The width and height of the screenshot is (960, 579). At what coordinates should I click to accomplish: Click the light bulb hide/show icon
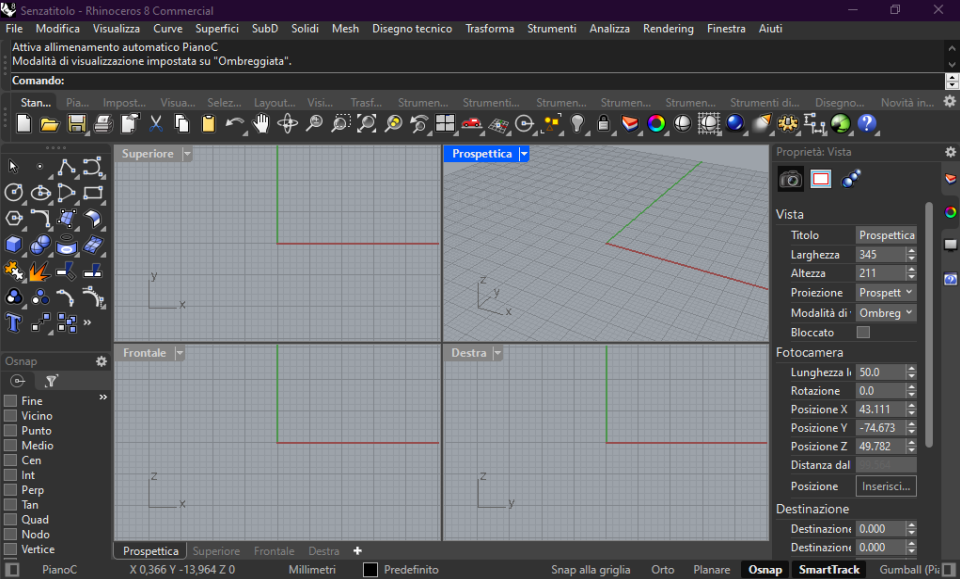pos(577,124)
